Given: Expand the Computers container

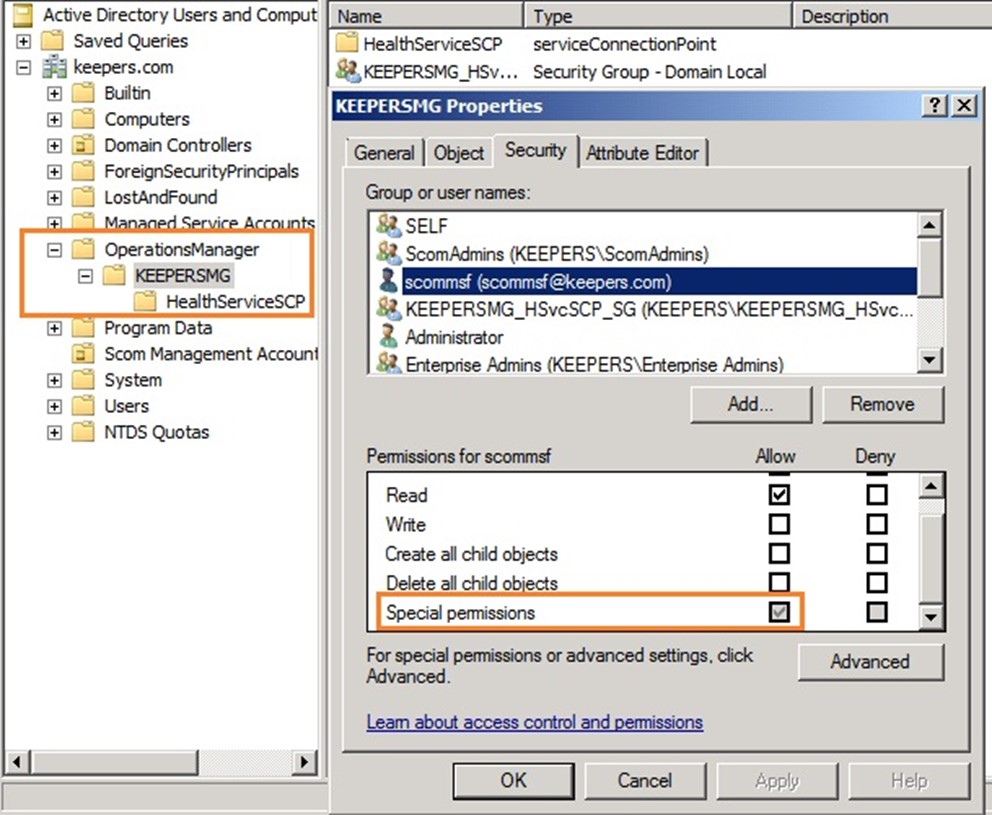Looking at the screenshot, I should pos(54,119).
